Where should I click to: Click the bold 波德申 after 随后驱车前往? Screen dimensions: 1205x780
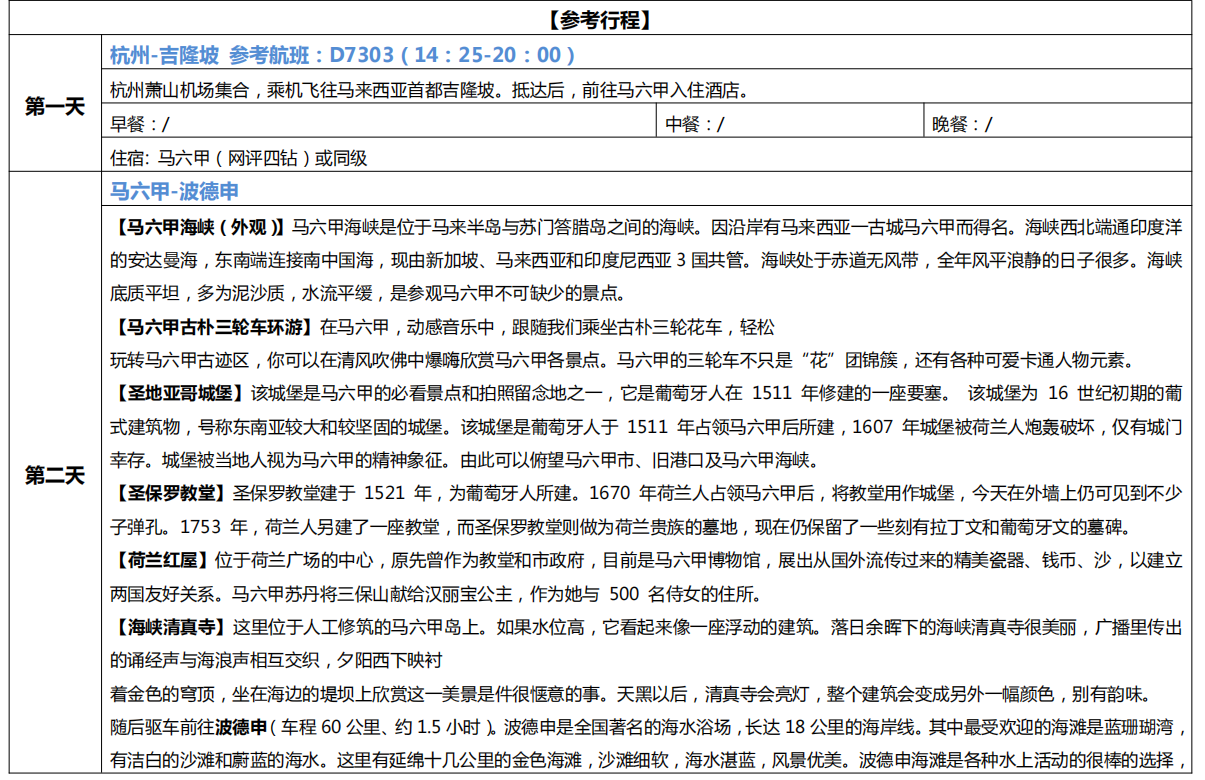[x=242, y=726]
